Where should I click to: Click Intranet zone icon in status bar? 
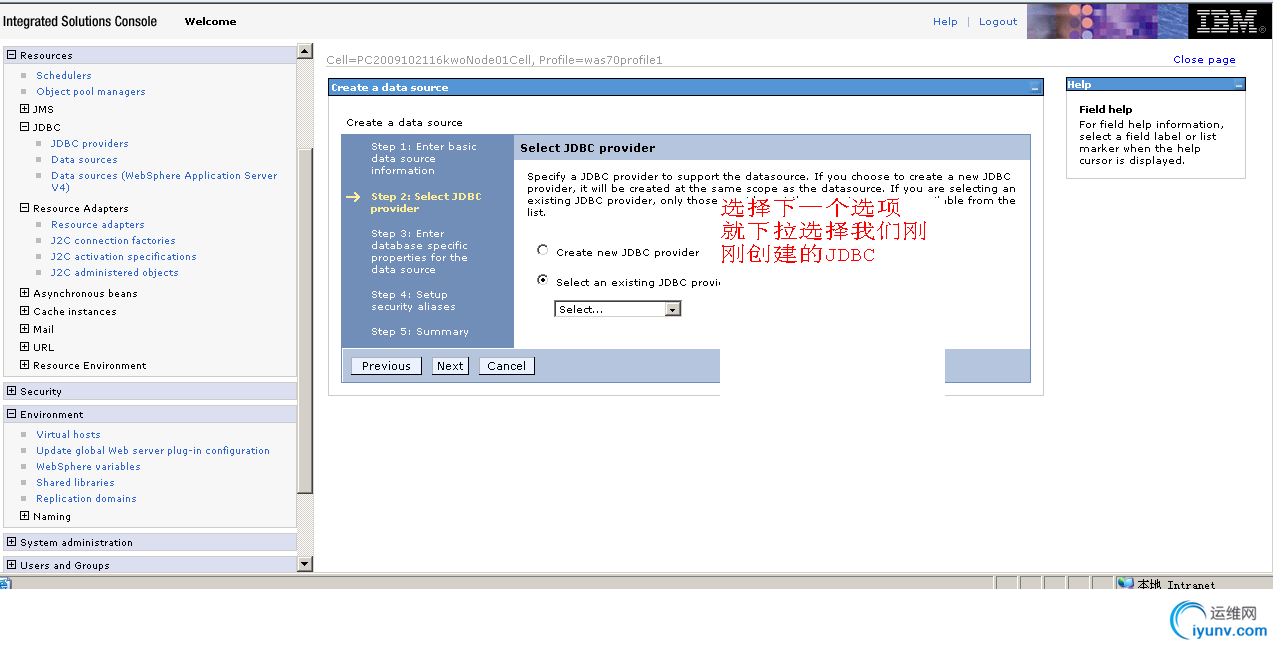pyautogui.click(x=1125, y=584)
